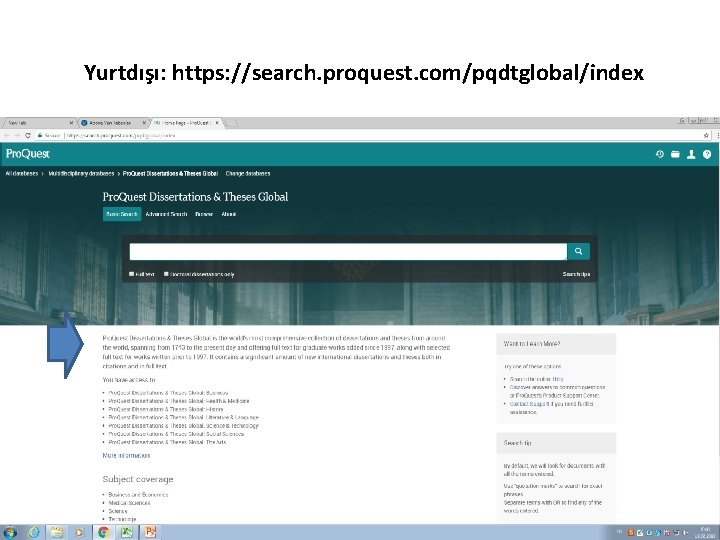Open the media player taskbar icon
The image size is (720, 540).
(x=79, y=533)
